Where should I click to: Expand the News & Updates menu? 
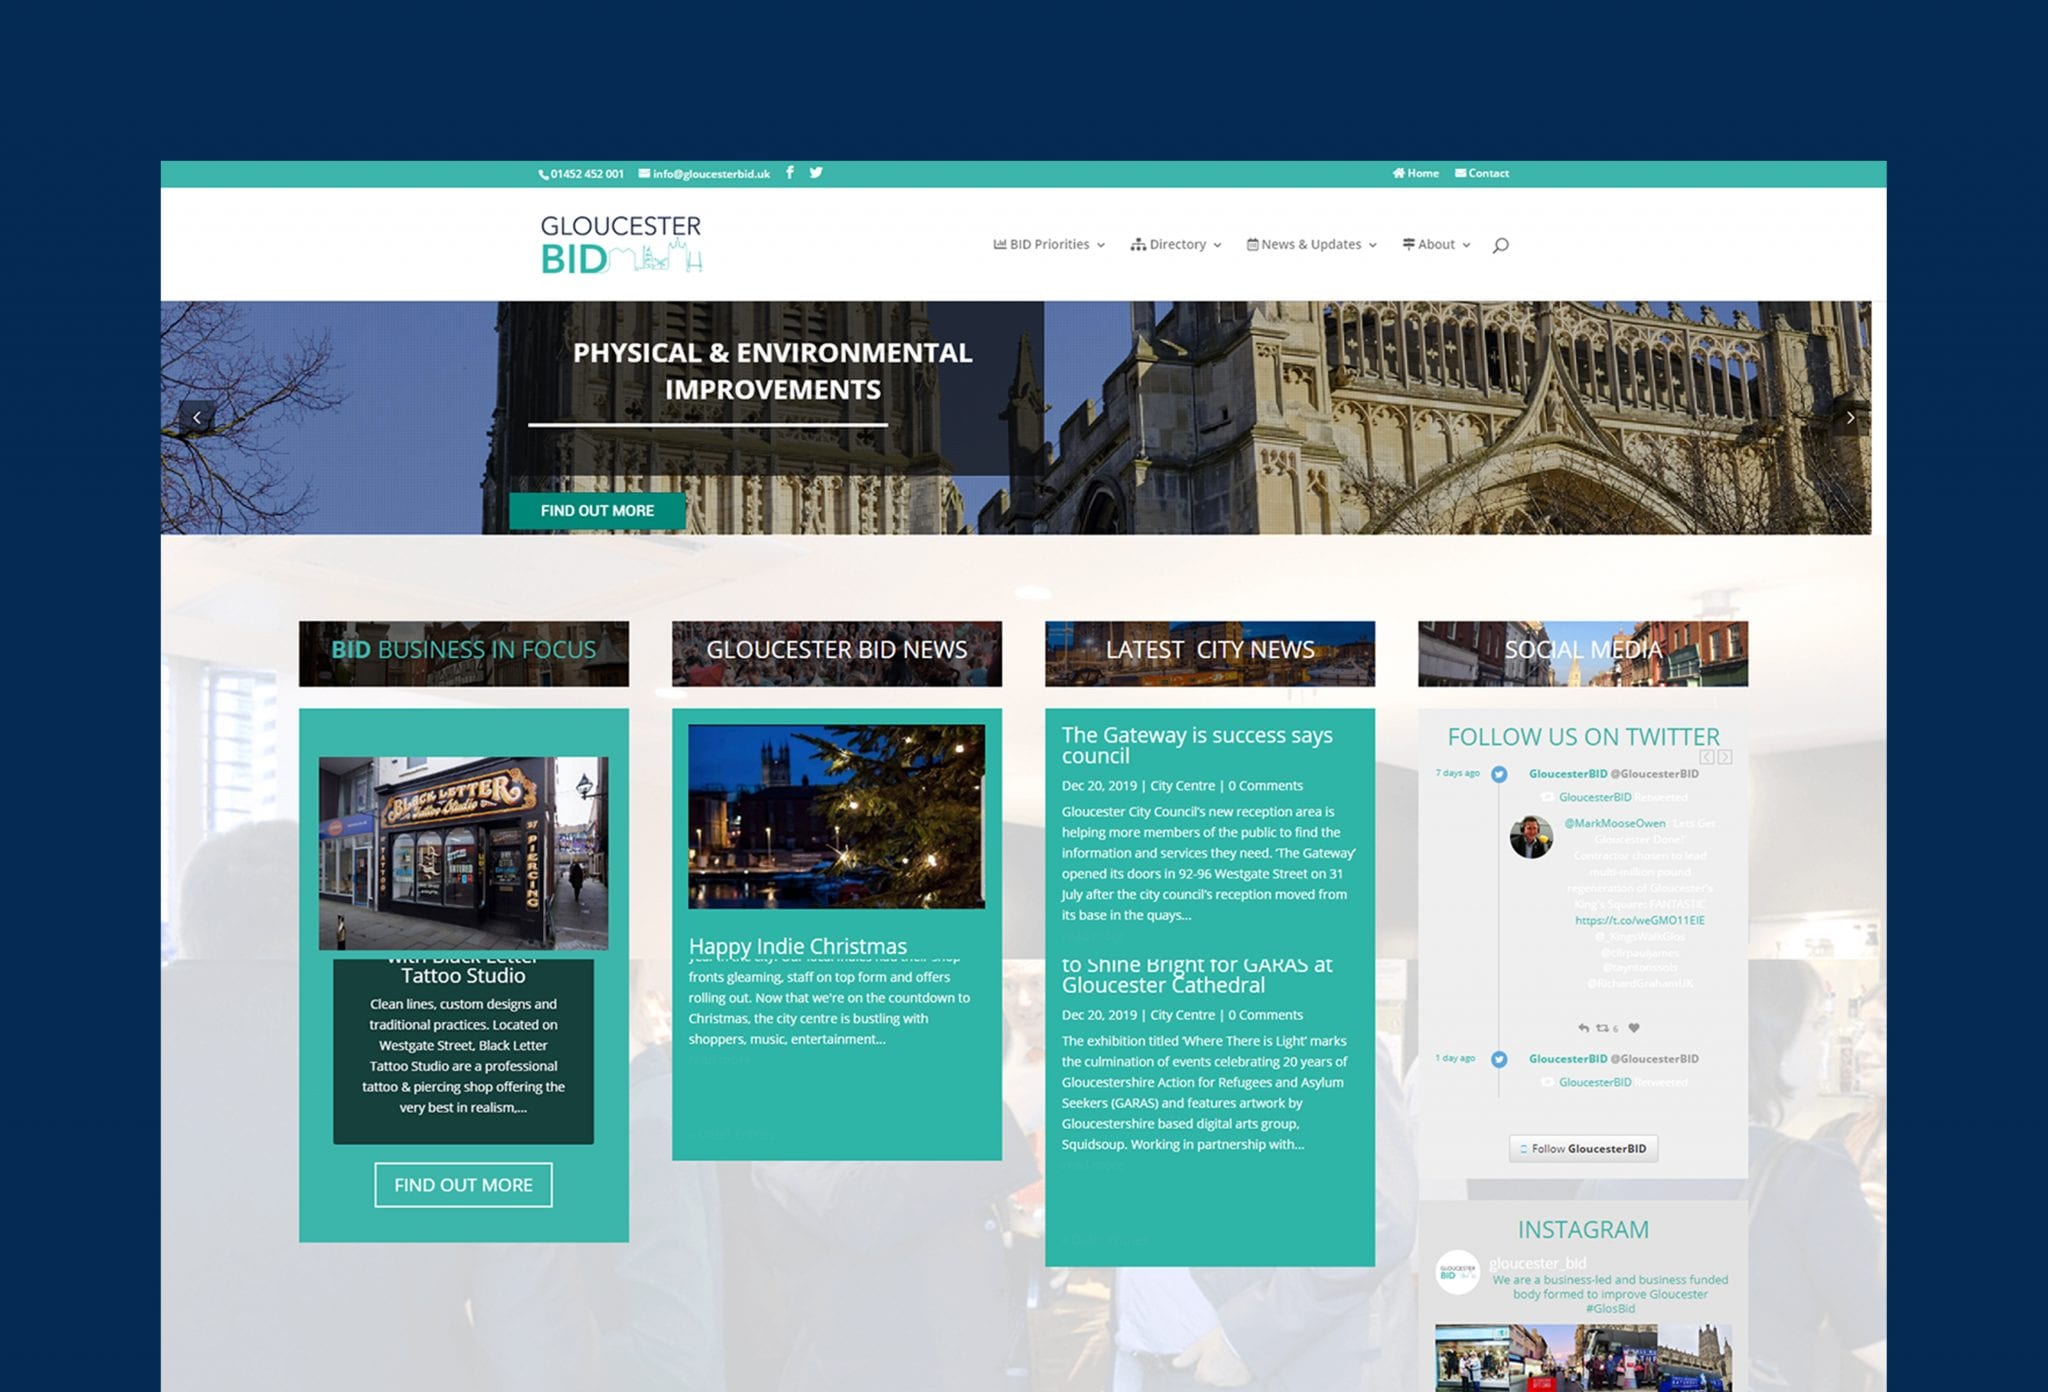pos(1312,244)
